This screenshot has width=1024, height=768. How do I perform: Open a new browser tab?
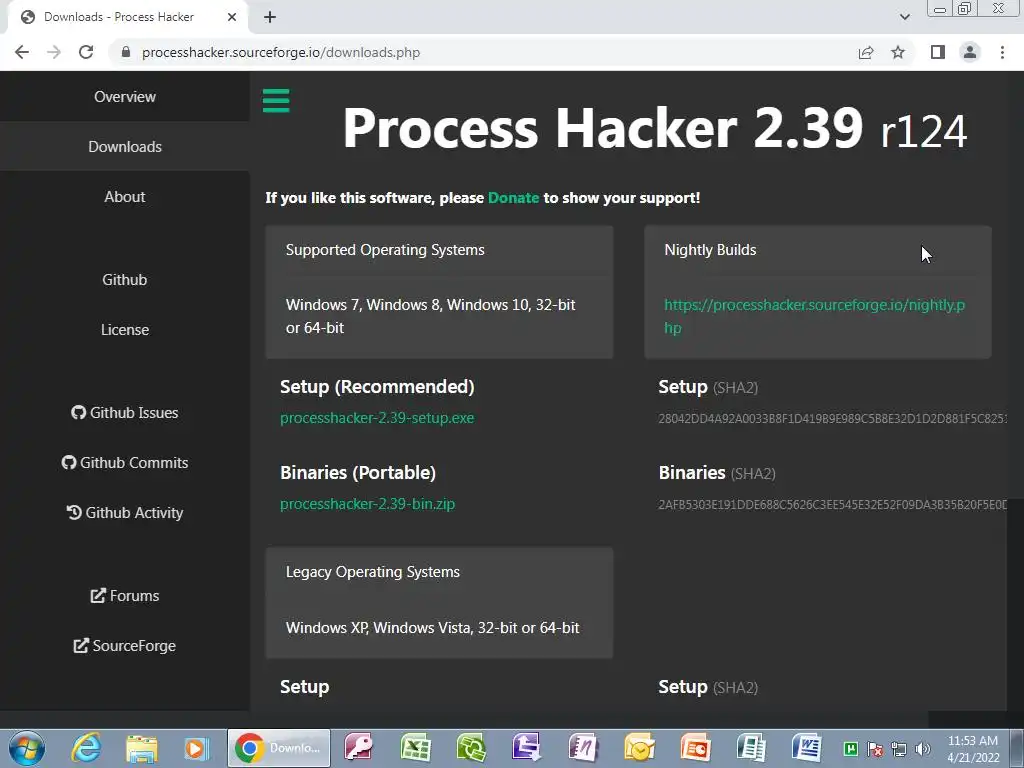click(270, 17)
